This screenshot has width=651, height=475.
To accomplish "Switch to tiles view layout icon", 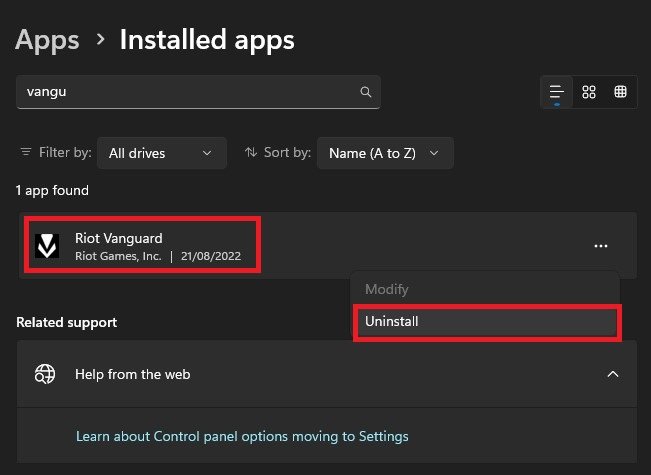I will [620, 92].
